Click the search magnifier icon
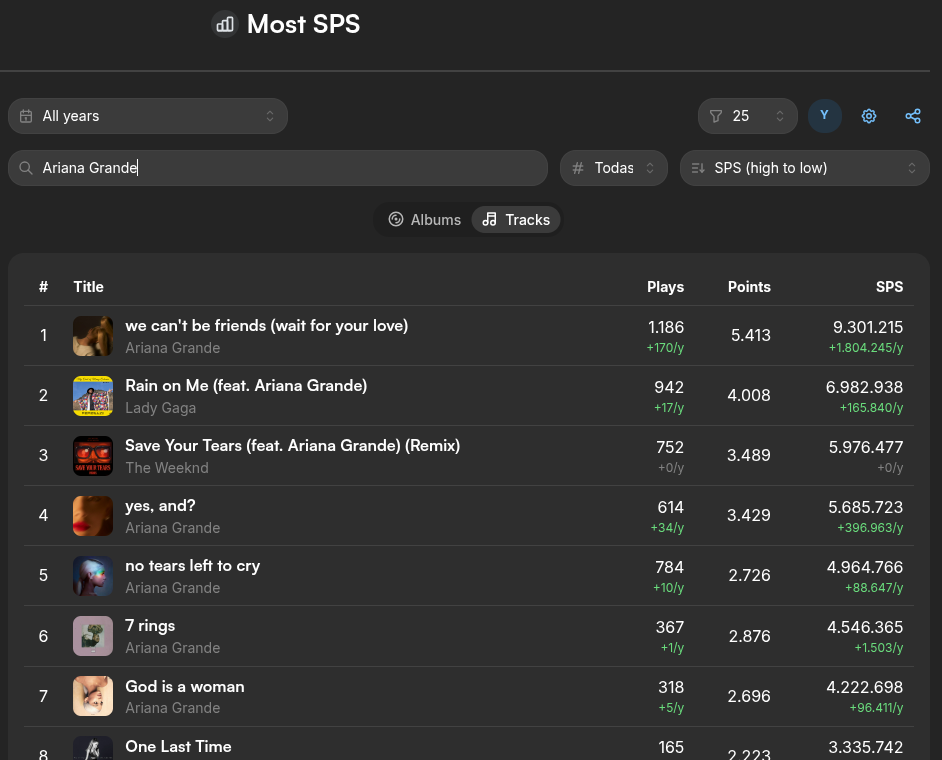The height and width of the screenshot is (760, 942). [26, 168]
